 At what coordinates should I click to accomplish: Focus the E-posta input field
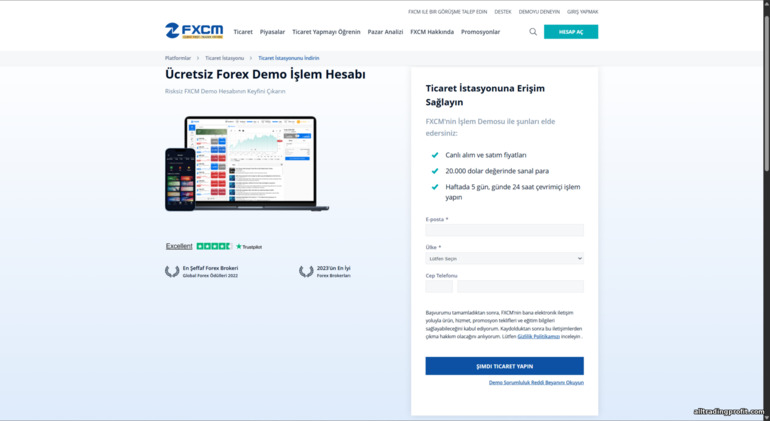pos(504,230)
